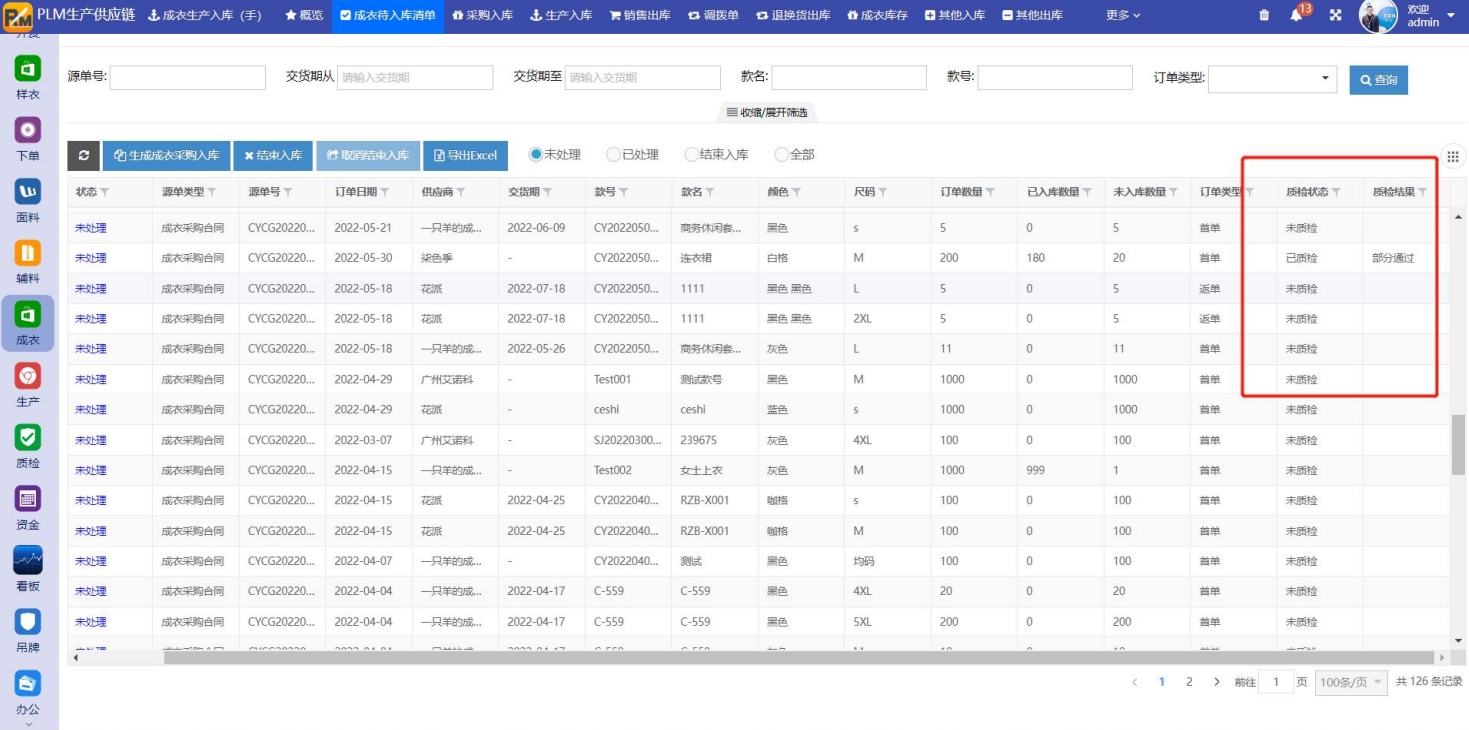Open the column settings grid icon
This screenshot has height=730, width=1469.
tap(1453, 156)
